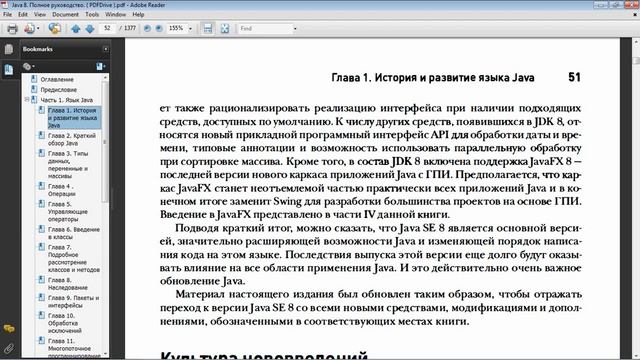Open the zoom level dropdown arrow
This screenshot has height=360, width=640.
(x=190, y=29)
